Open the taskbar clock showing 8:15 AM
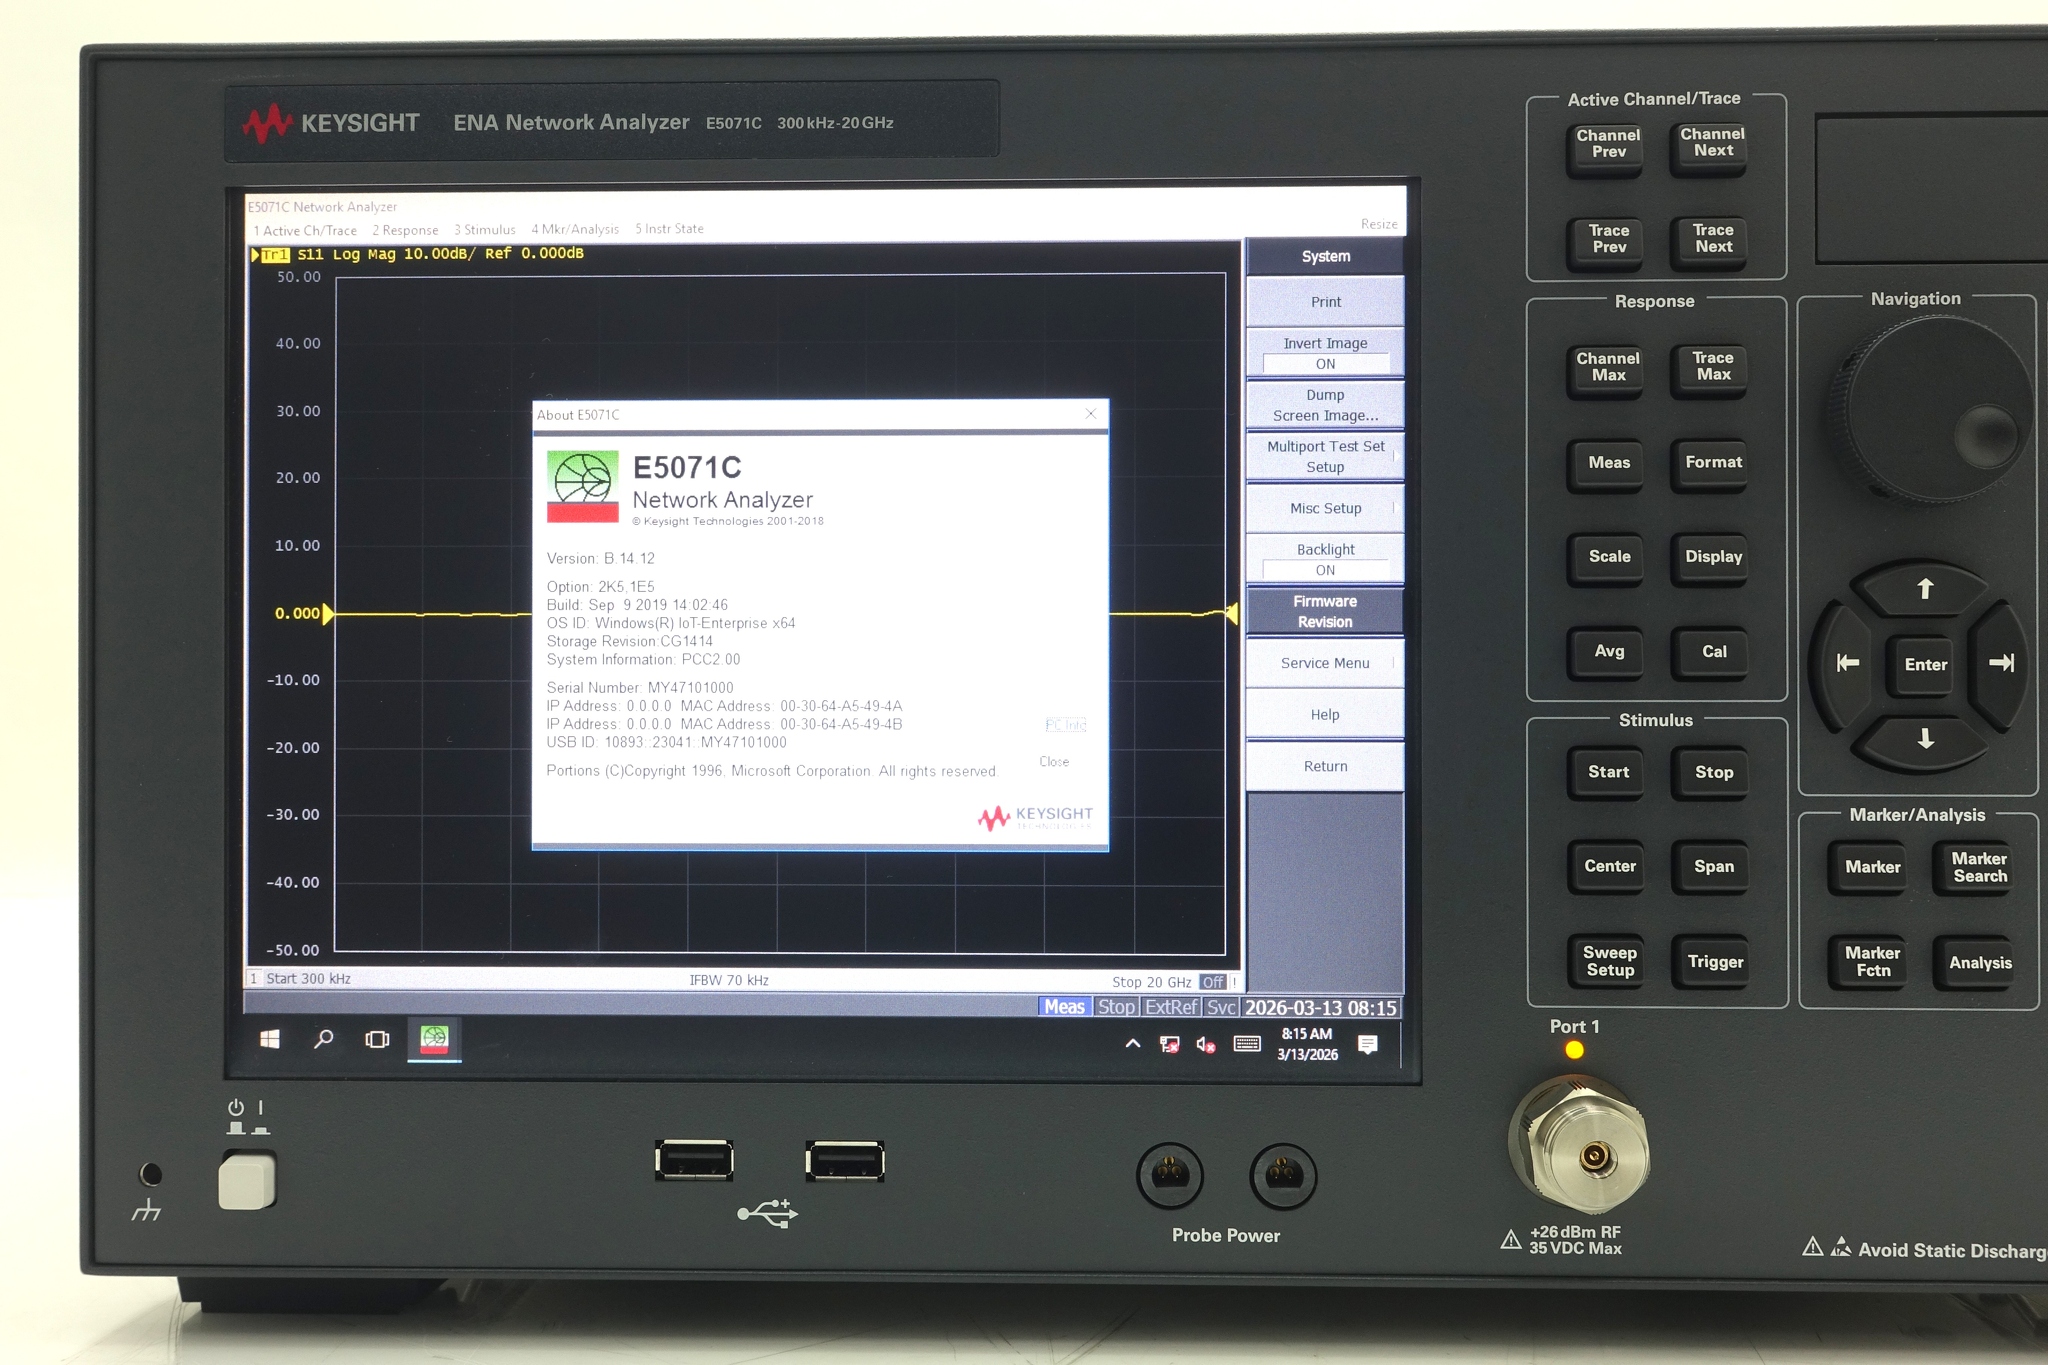2048x1365 pixels. 1307,1044
